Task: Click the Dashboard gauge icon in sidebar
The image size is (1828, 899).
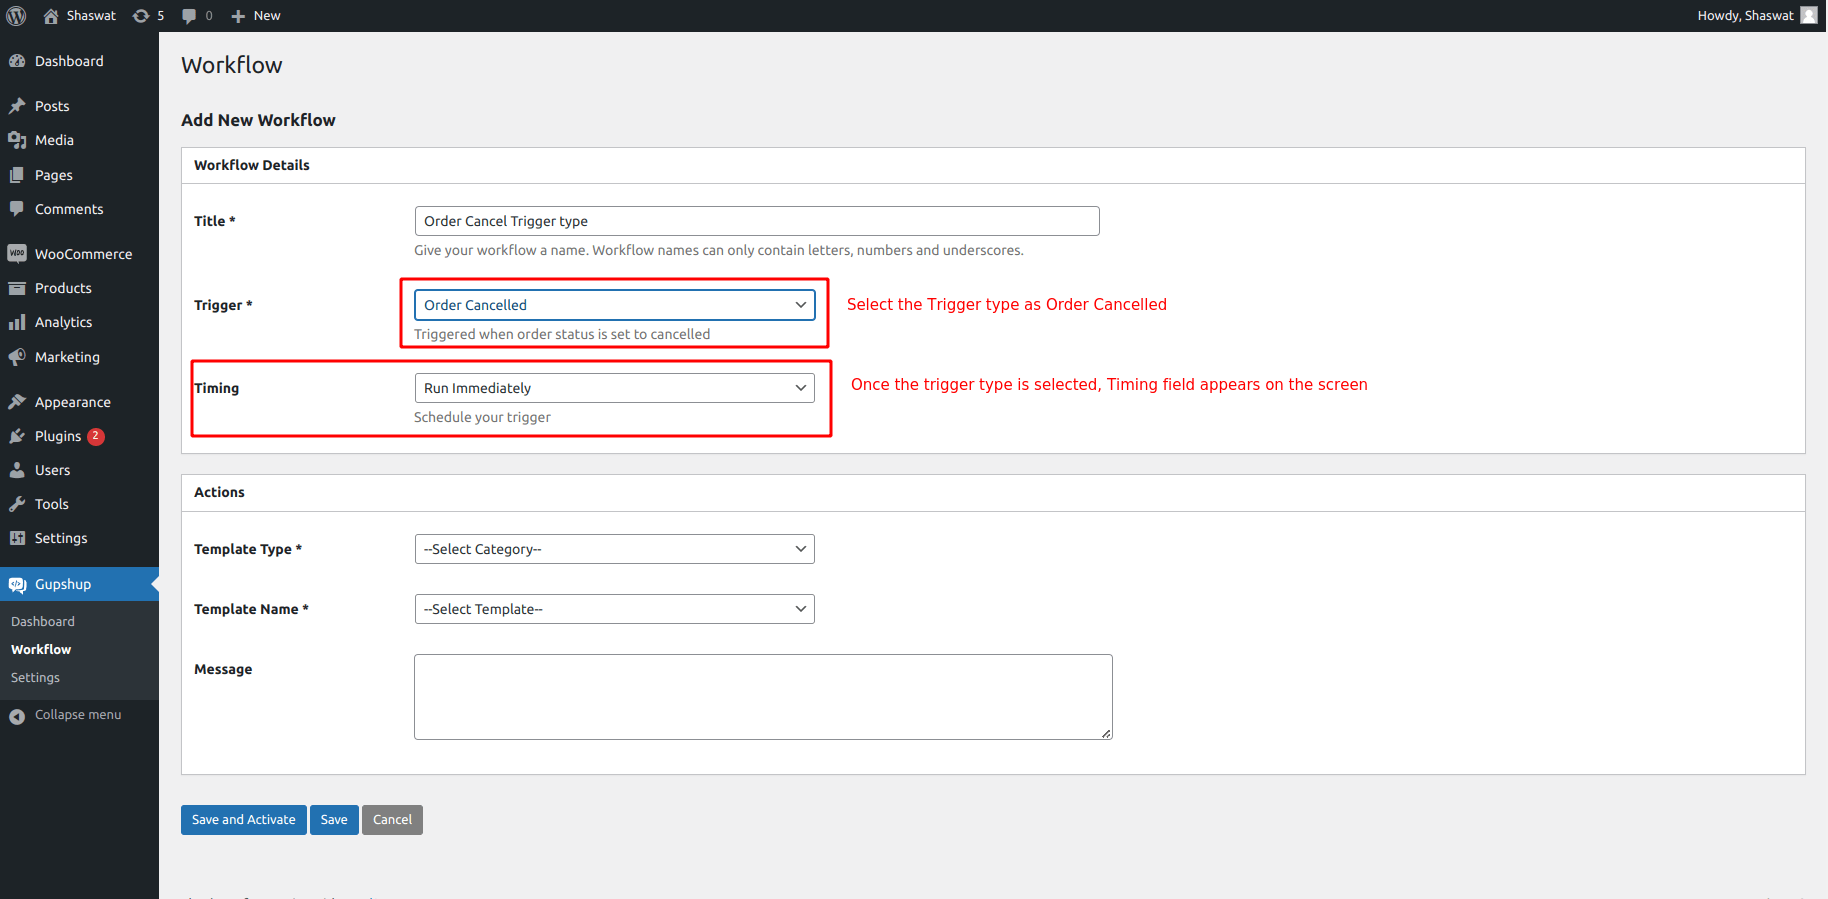Action: point(17,61)
